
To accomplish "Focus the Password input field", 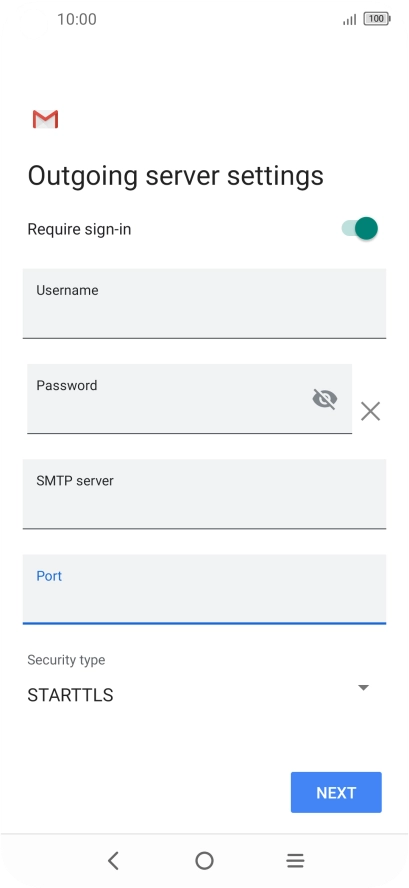I will [189, 399].
